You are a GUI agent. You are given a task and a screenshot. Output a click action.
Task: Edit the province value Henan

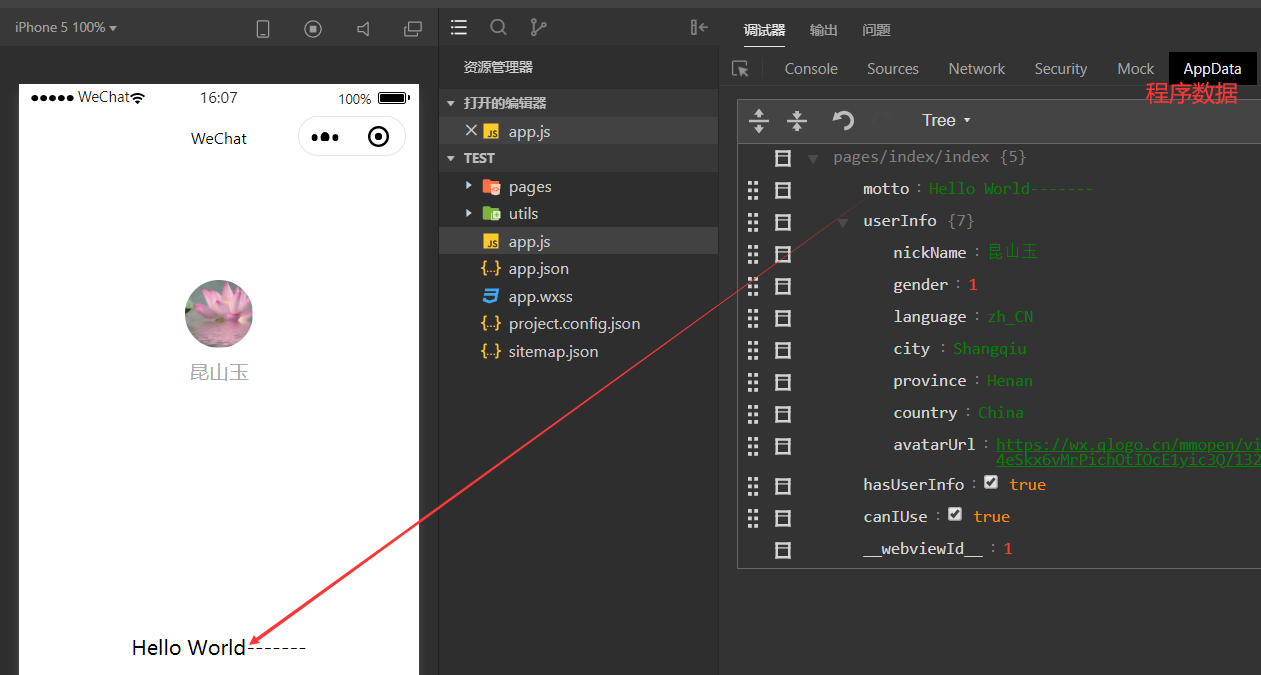pyautogui.click(x=1010, y=380)
